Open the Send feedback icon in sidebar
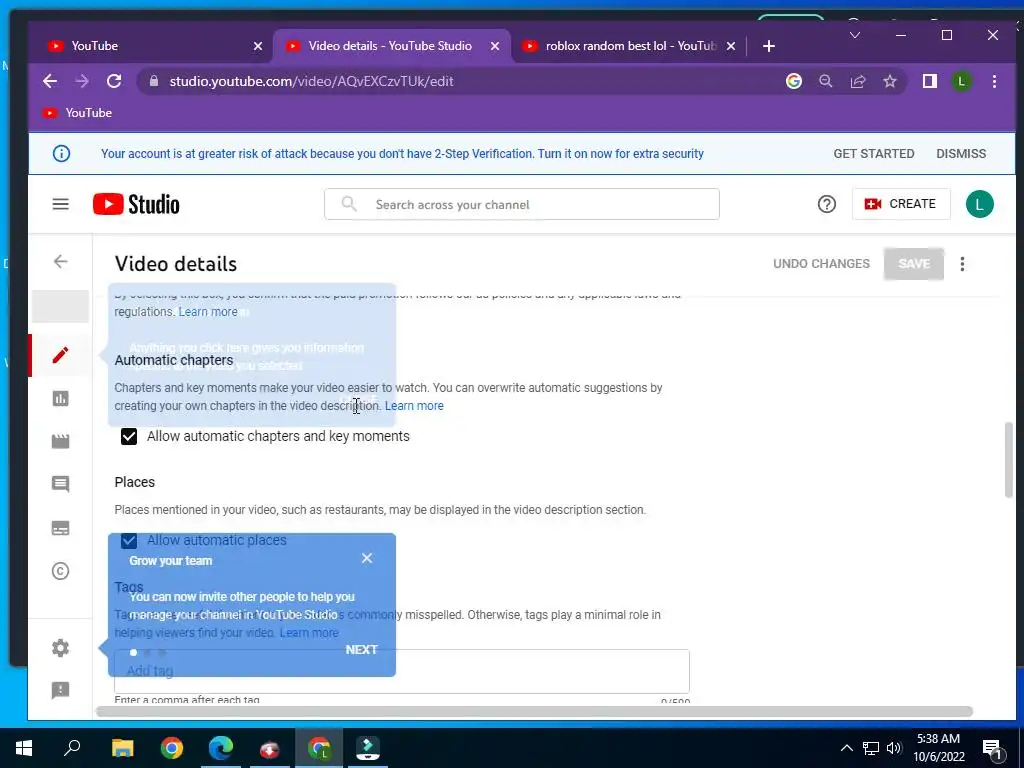The width and height of the screenshot is (1024, 768). pos(60,690)
